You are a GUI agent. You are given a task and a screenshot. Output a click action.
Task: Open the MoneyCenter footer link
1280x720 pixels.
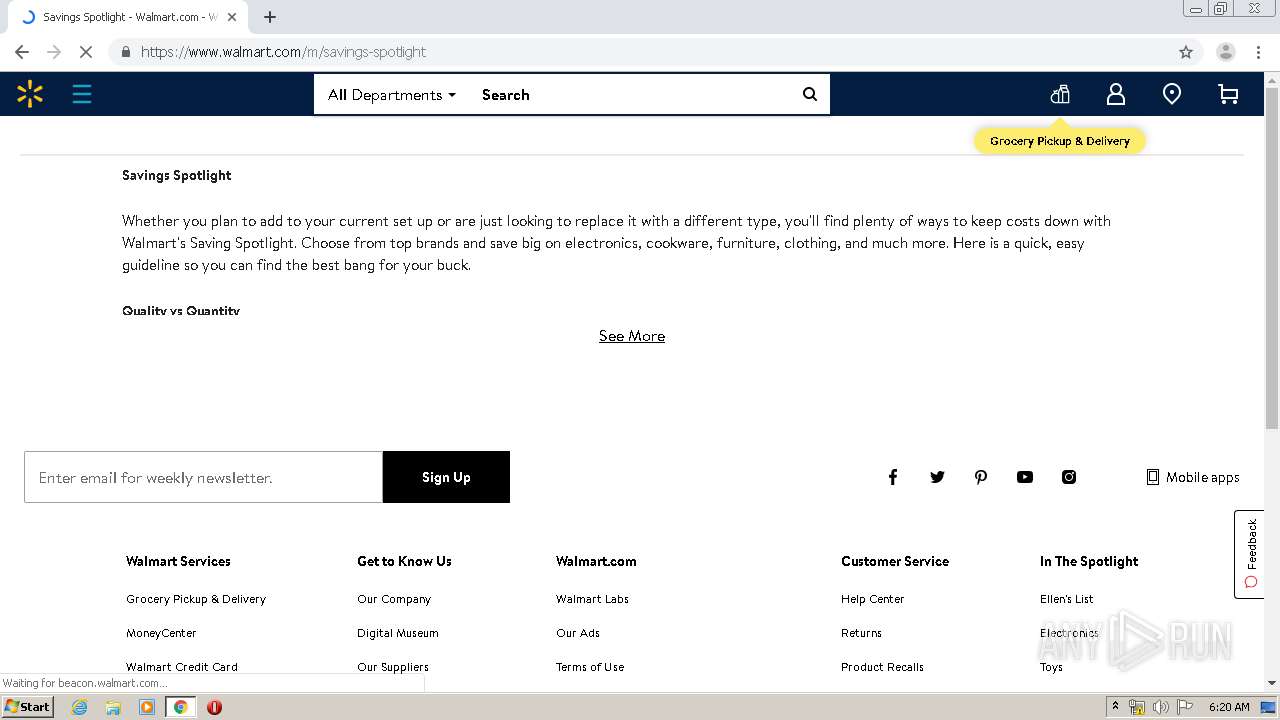tap(161, 633)
